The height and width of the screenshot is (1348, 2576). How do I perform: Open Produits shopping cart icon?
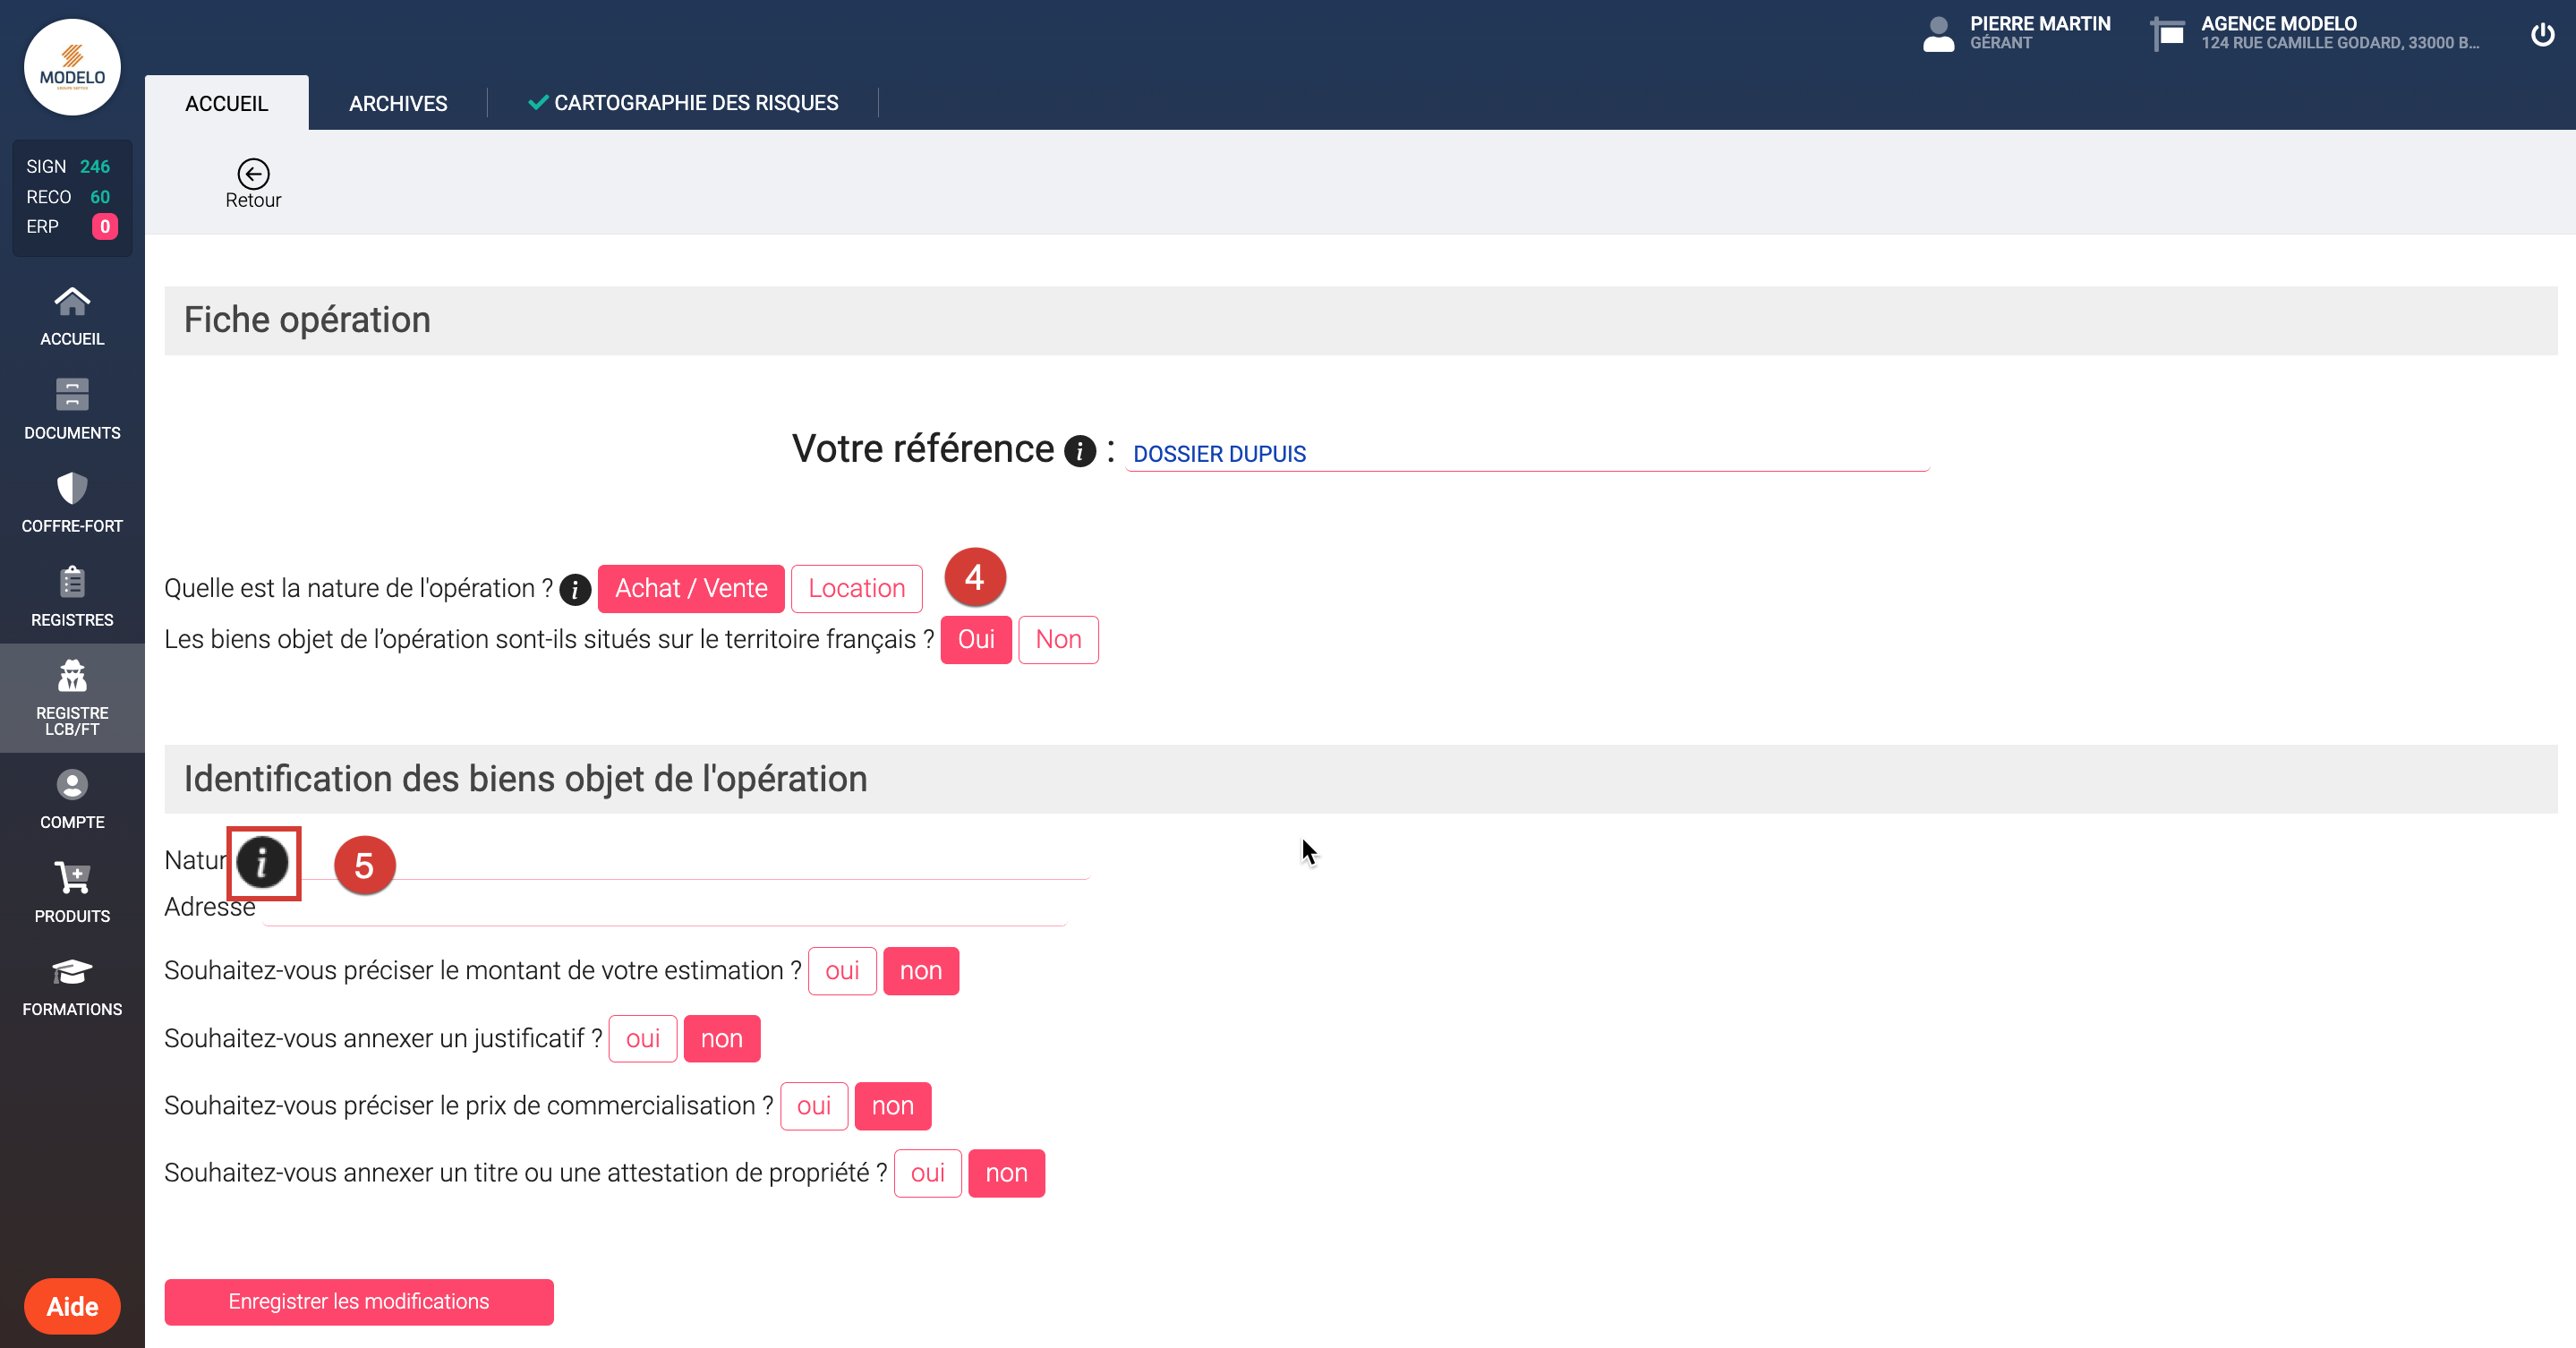pos(72,878)
